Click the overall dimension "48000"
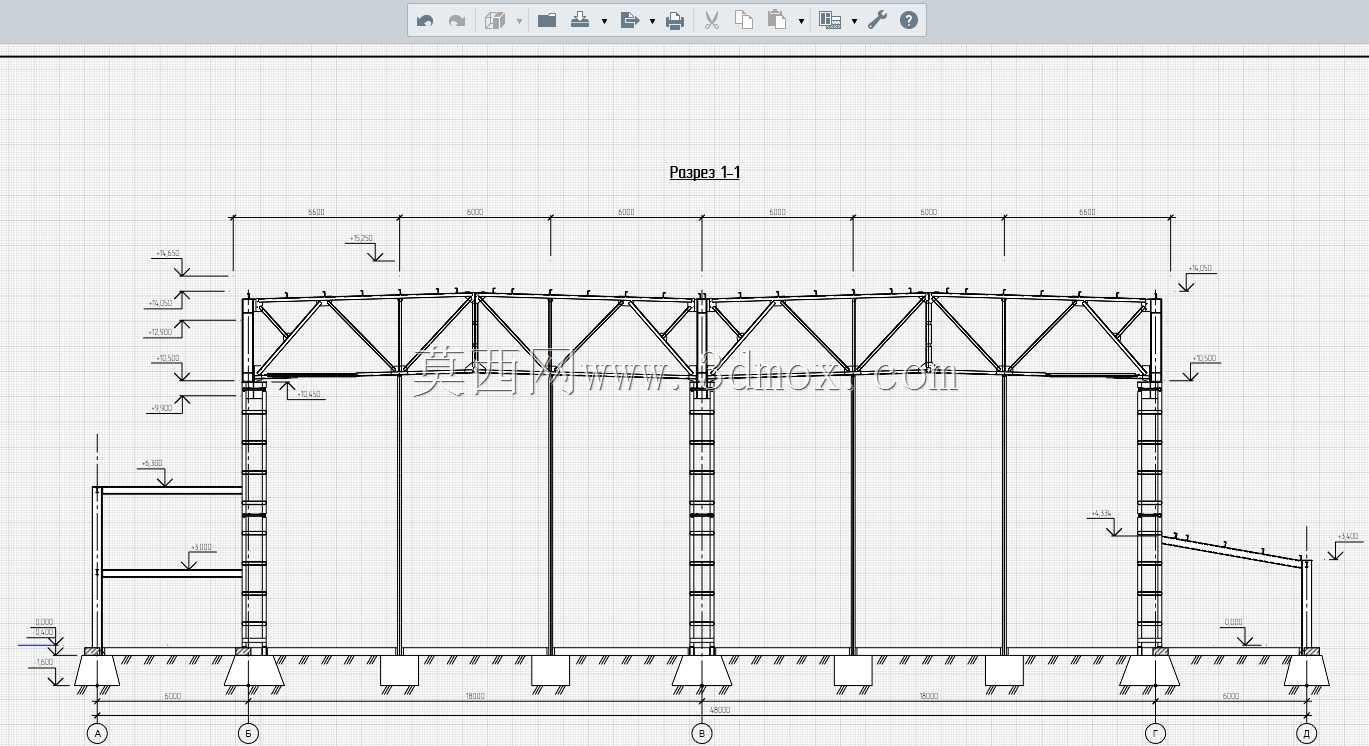Screen dimensions: 1369x746 coord(719,710)
